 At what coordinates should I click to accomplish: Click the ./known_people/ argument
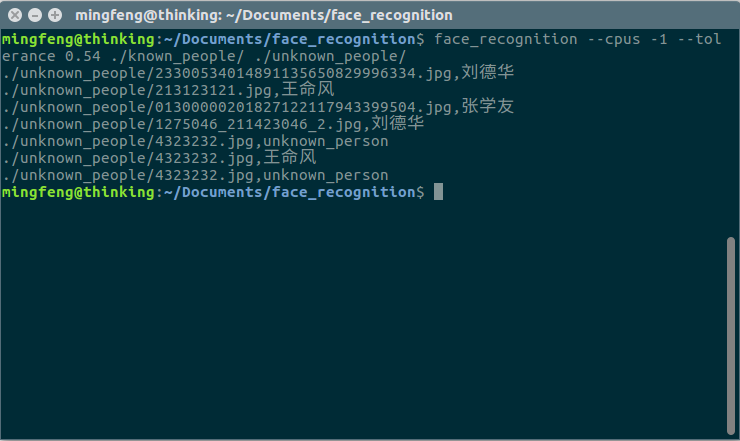(x=177, y=56)
